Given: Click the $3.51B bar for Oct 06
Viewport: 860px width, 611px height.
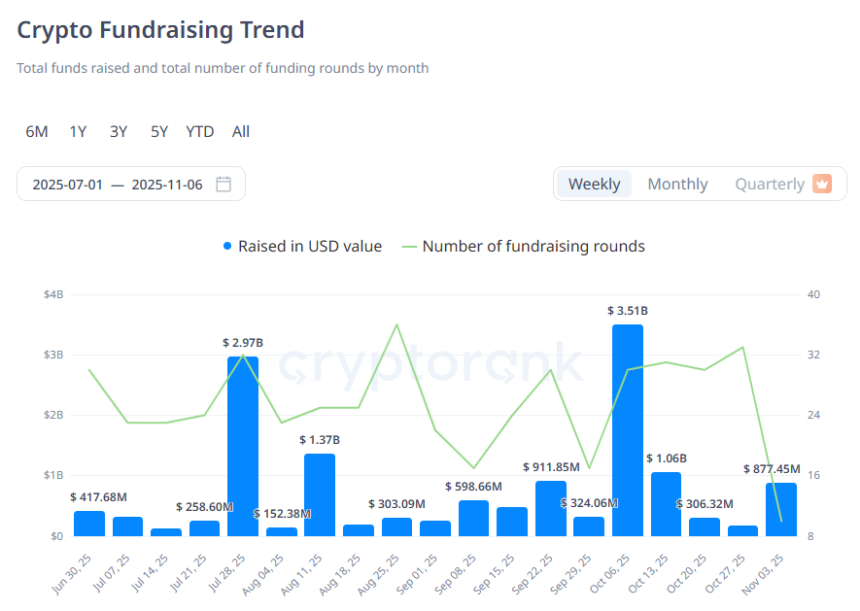Looking at the screenshot, I should [x=627, y=430].
